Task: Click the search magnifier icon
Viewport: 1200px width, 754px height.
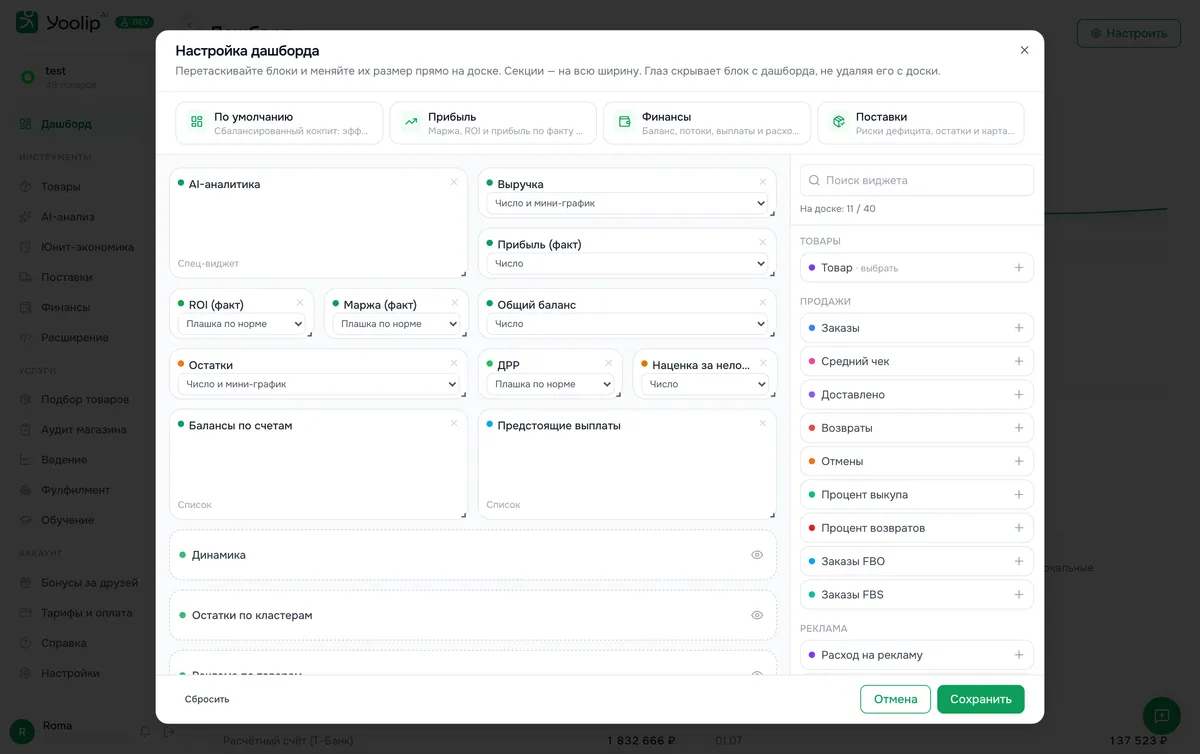Action: [815, 181]
